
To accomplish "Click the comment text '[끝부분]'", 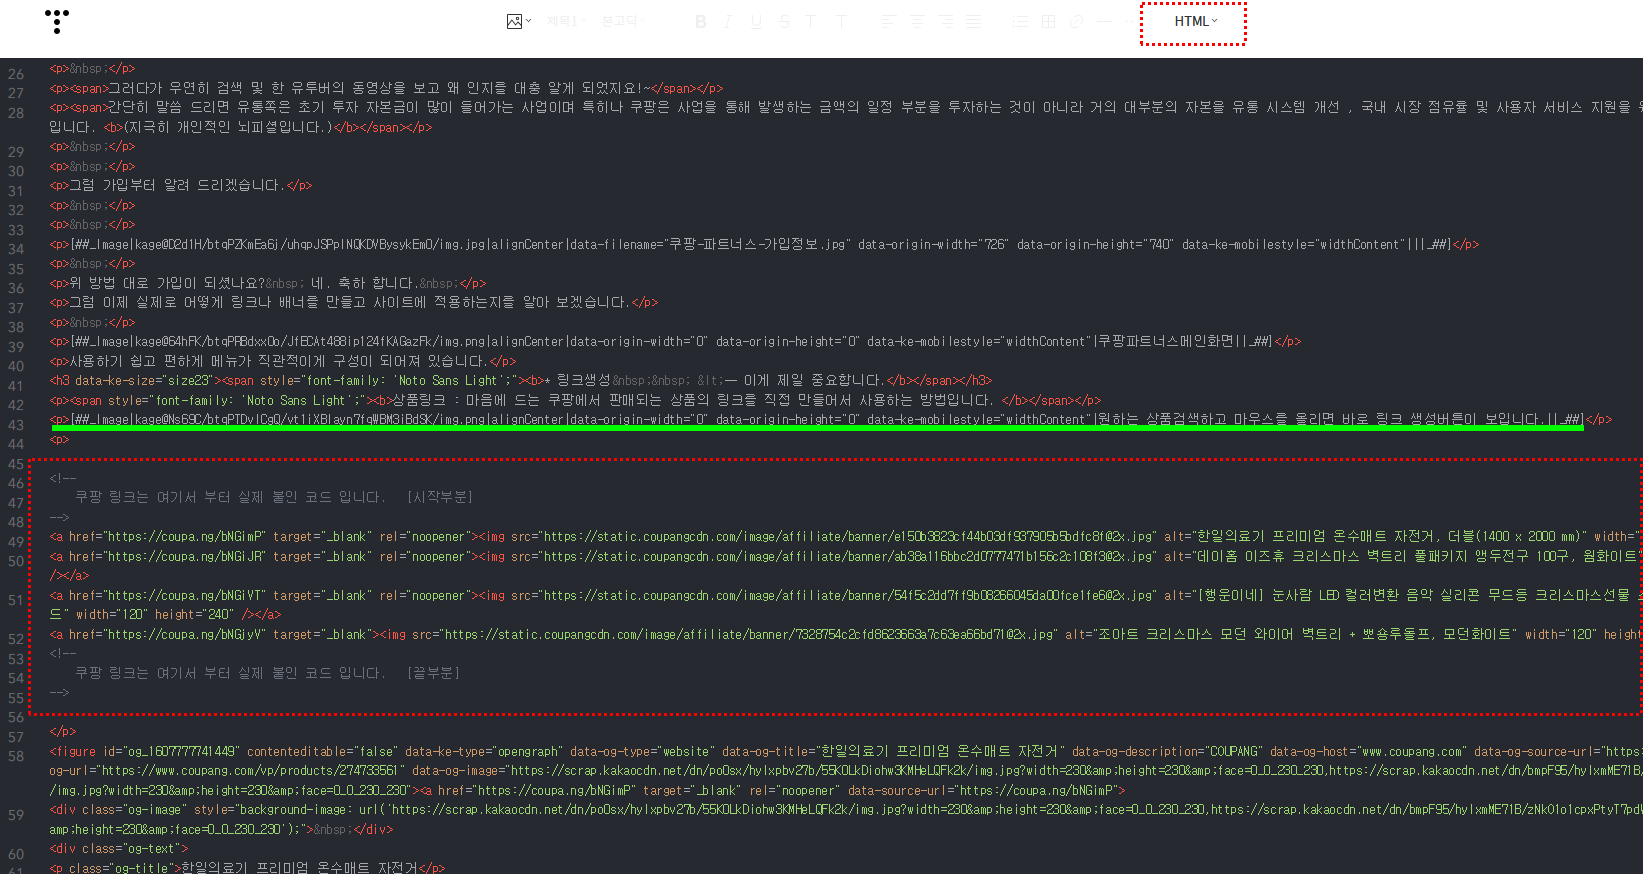I will coord(433,673).
